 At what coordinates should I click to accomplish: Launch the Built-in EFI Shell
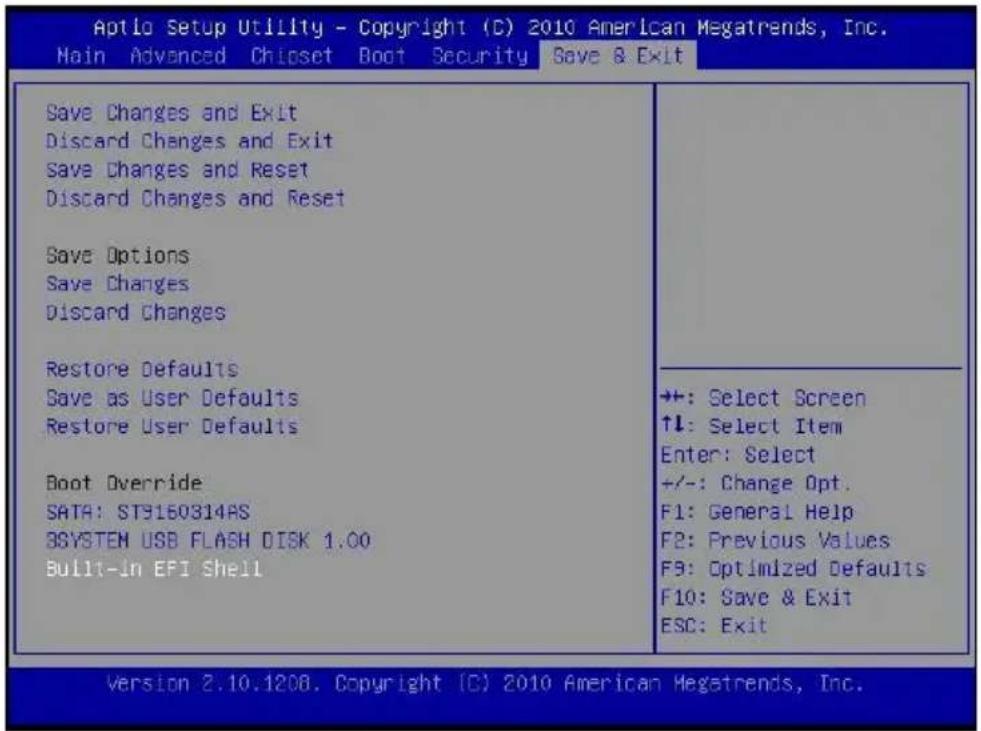coord(154,569)
